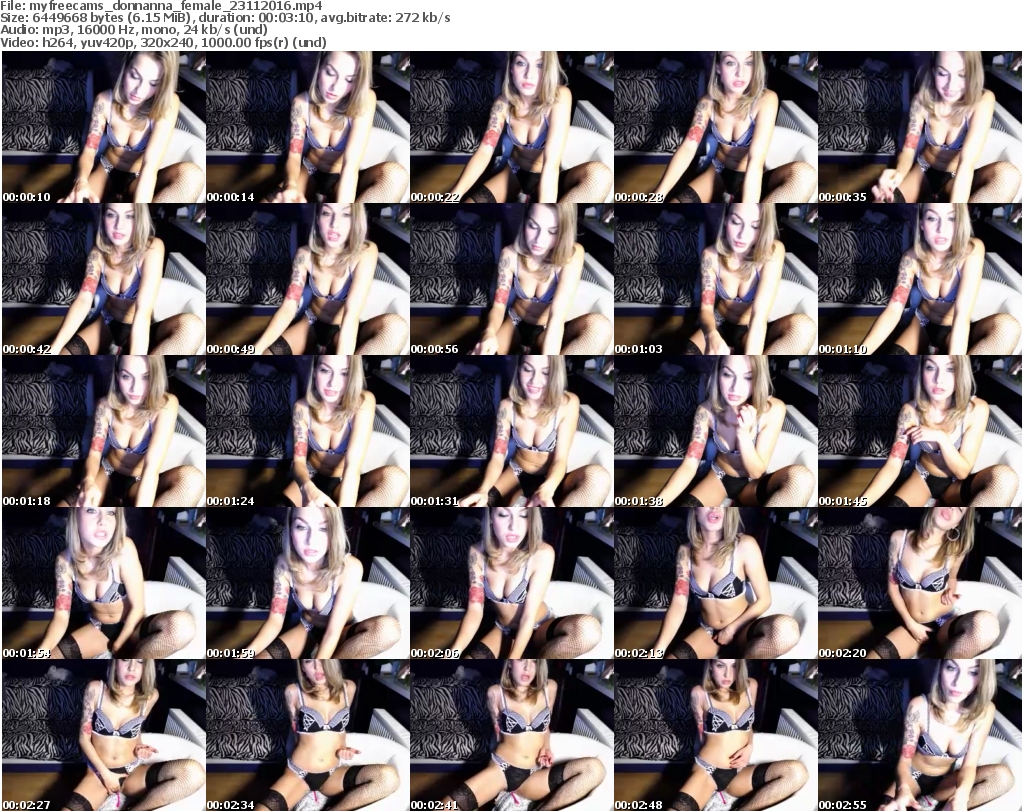Open the frame with timestamp 00:00:28

716,127
